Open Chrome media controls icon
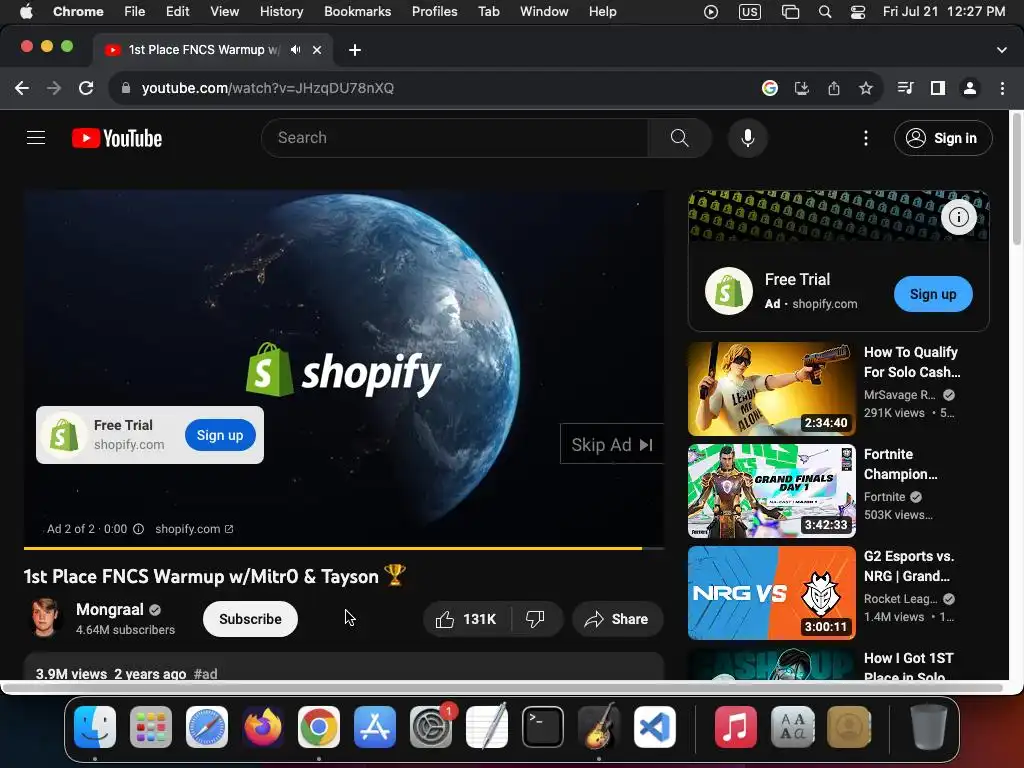This screenshot has height=768, width=1024. click(905, 88)
